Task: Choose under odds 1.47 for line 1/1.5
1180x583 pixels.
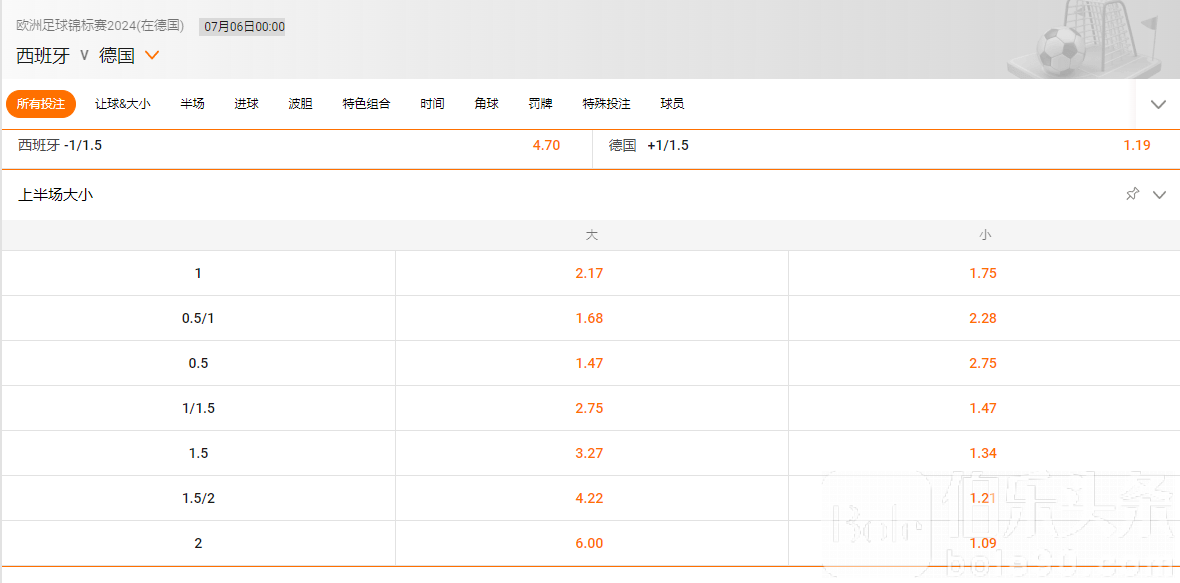Action: point(984,408)
